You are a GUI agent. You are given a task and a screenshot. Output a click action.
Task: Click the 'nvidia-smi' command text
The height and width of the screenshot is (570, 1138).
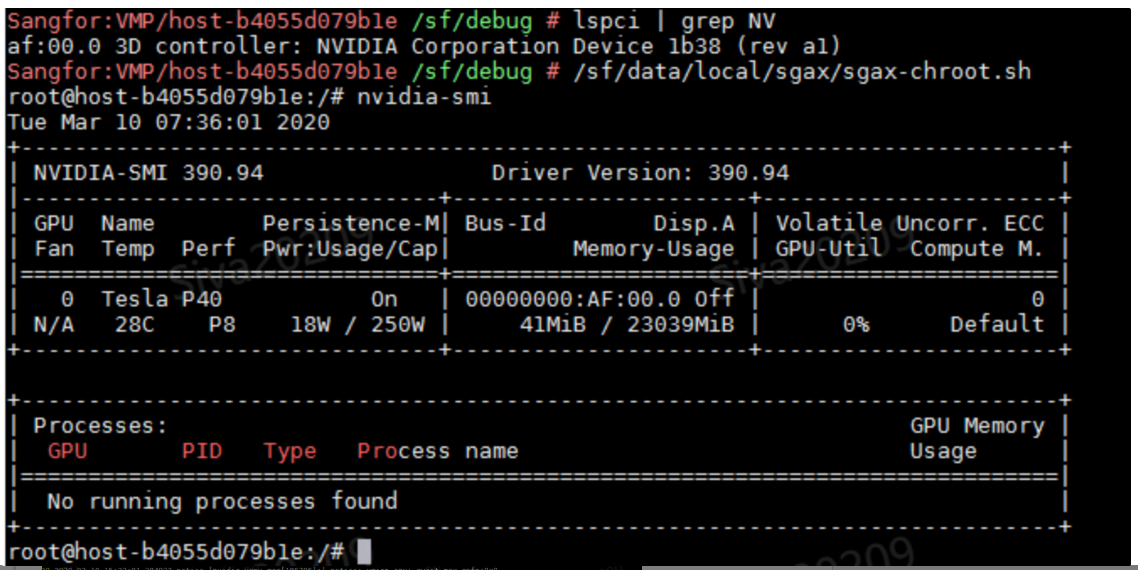click(x=425, y=97)
